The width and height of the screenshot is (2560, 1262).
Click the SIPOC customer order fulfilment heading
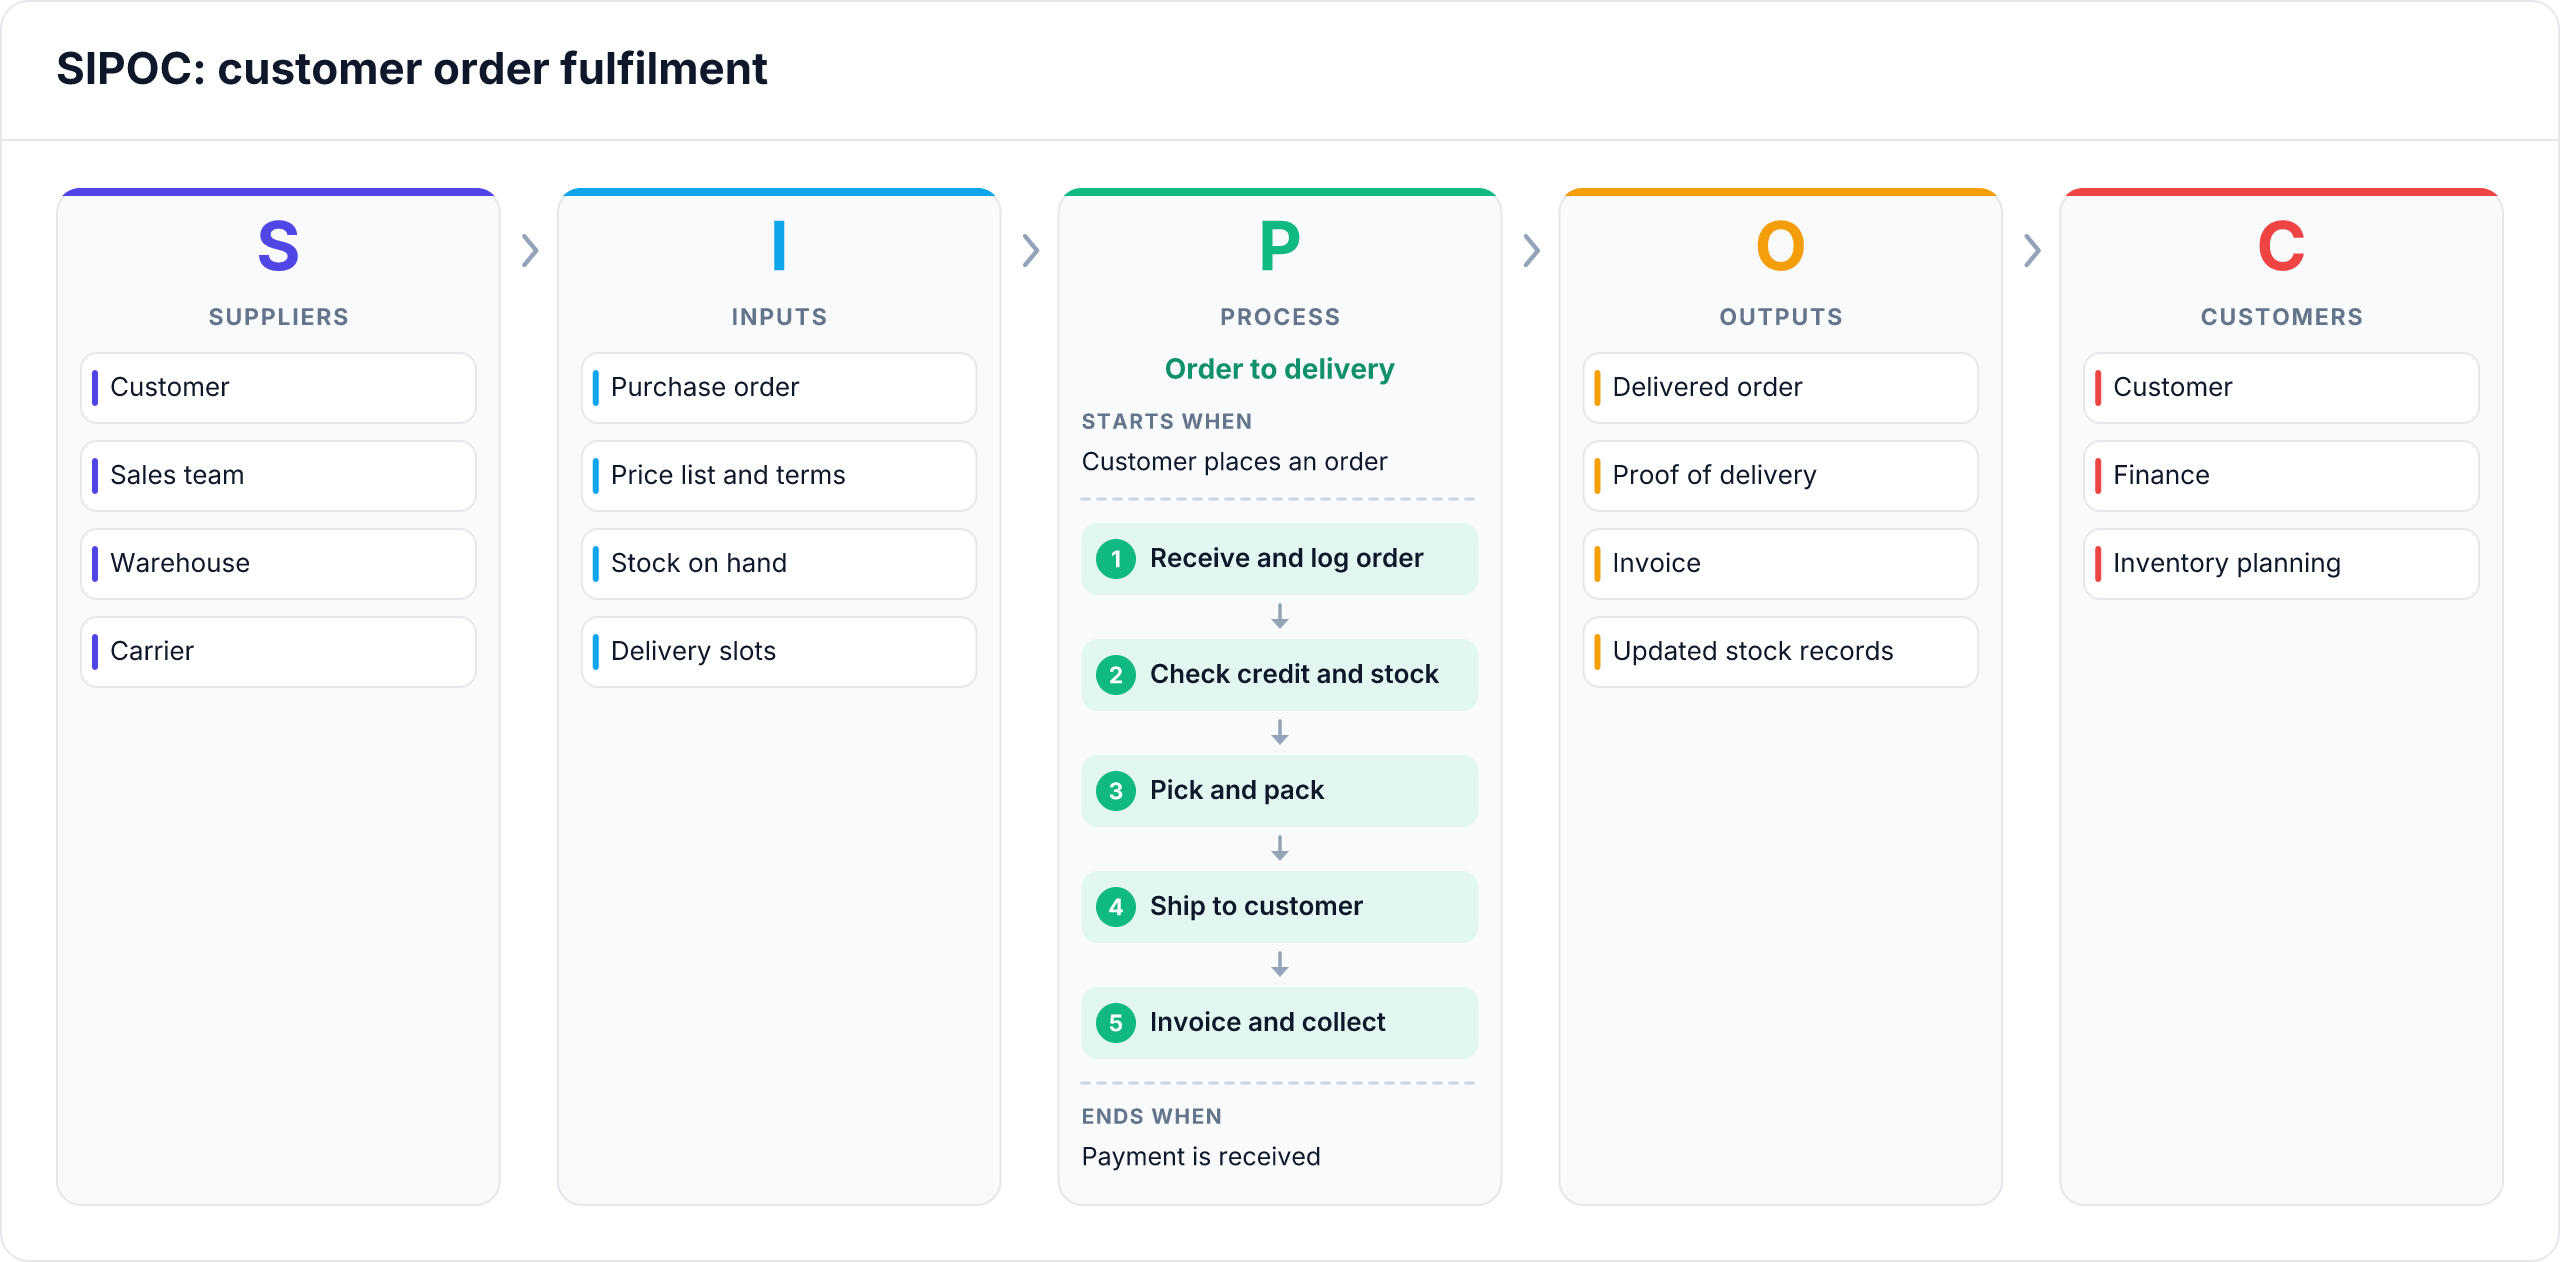click(412, 69)
